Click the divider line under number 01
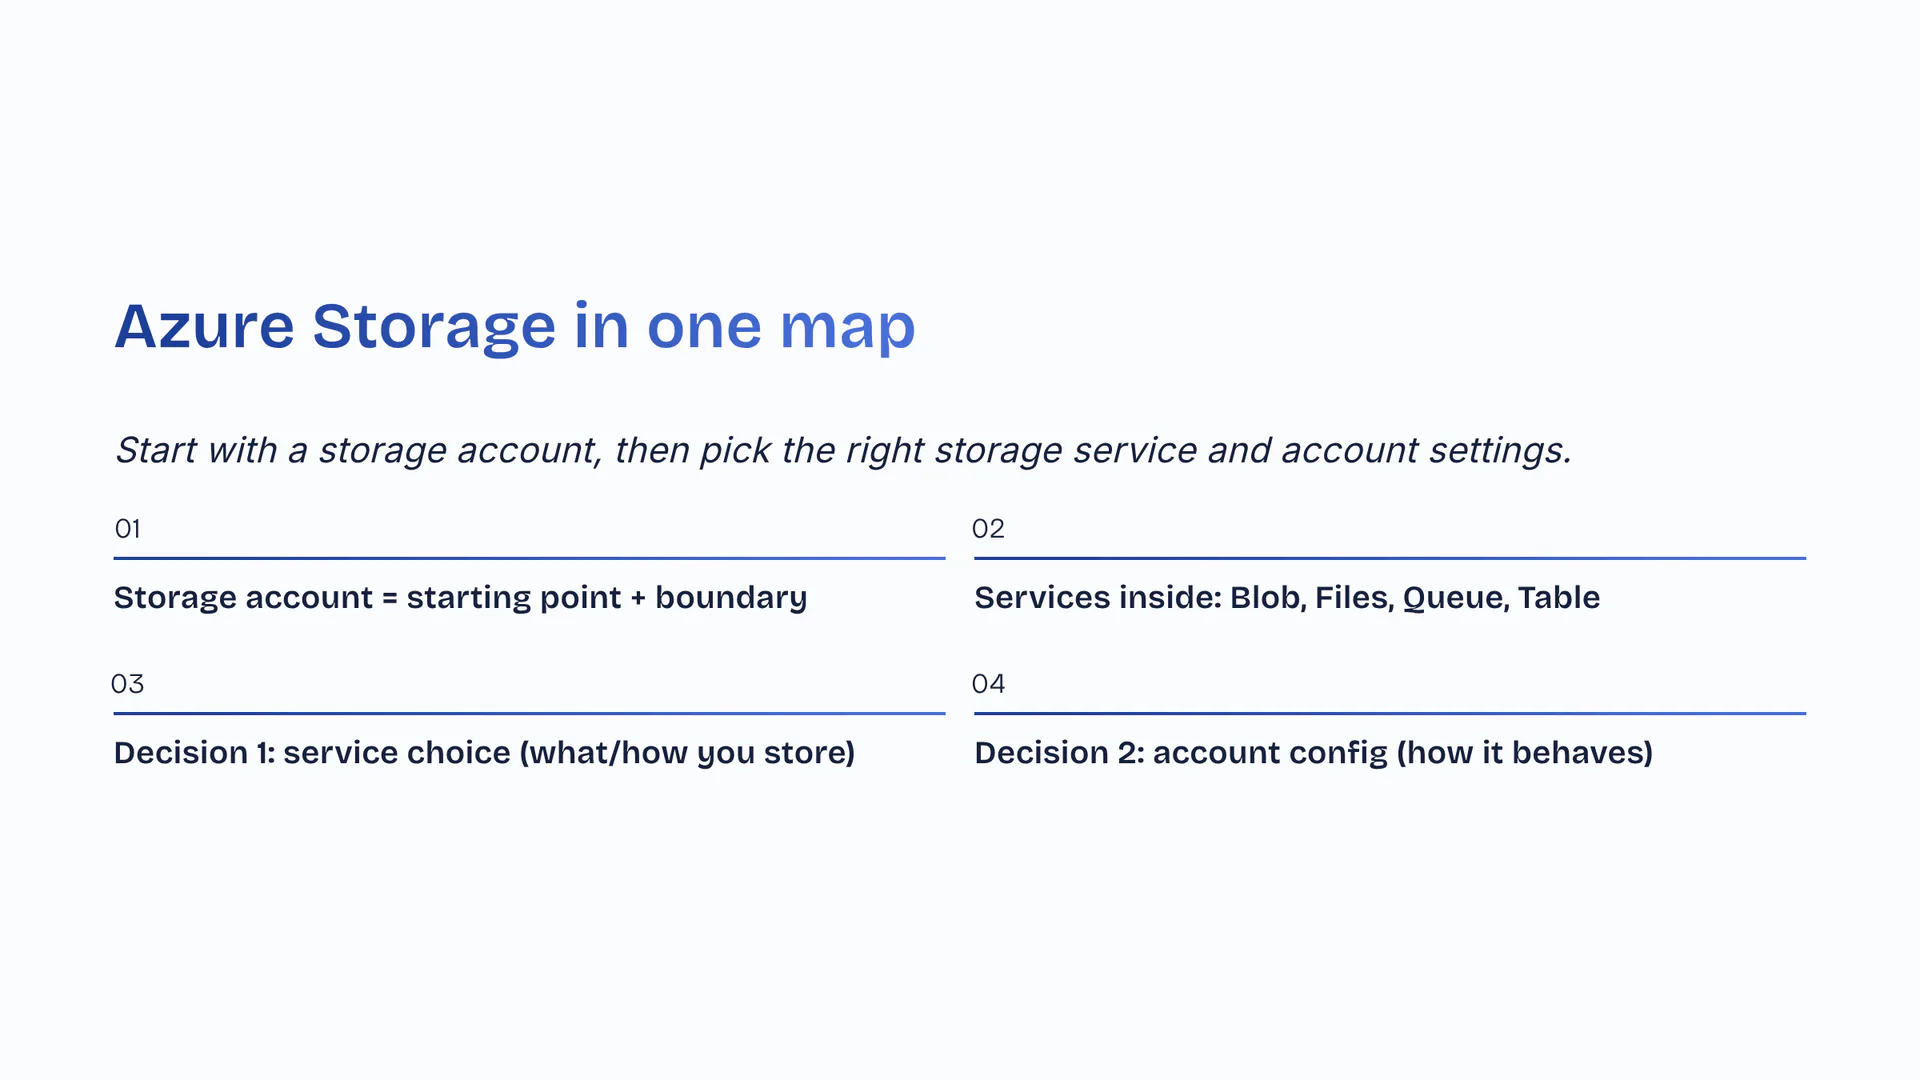Image resolution: width=1920 pixels, height=1080 pixels. tap(529, 558)
